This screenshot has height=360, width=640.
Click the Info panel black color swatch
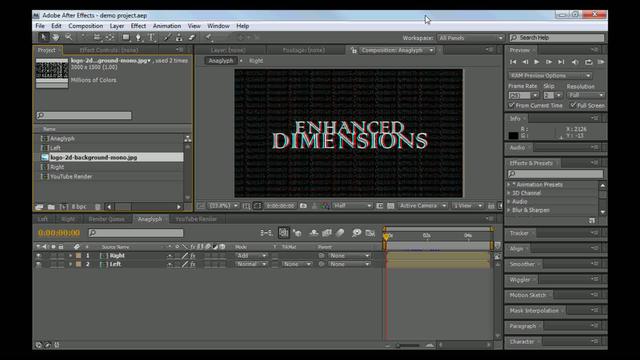point(513,136)
